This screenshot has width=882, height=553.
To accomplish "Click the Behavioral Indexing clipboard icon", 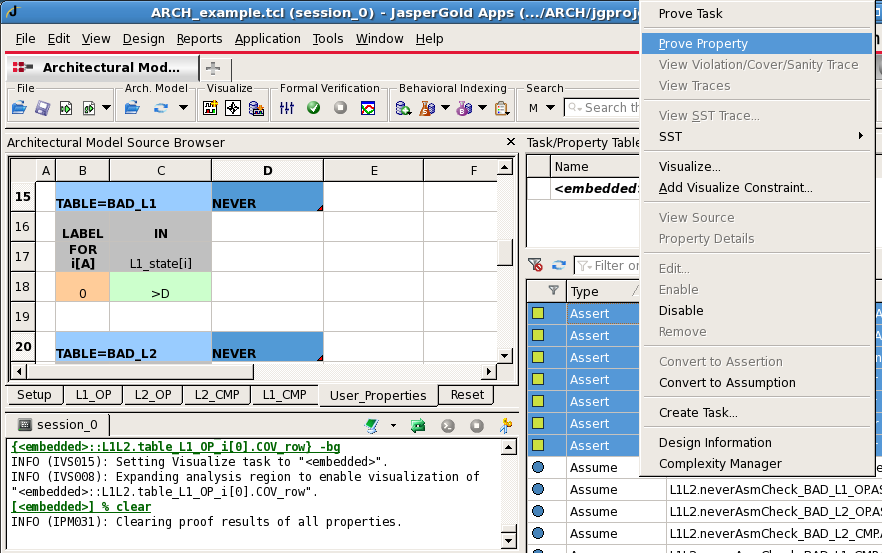I will [x=501, y=107].
